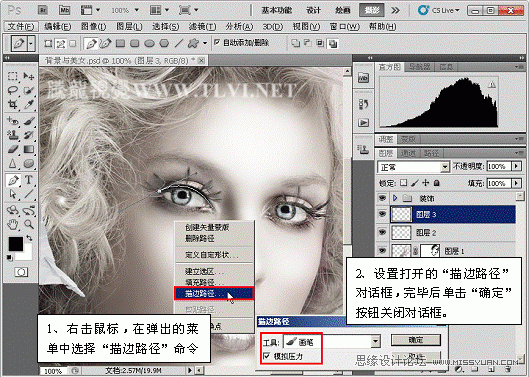Toggle Simulate Pressure checkbox in dialog
Image resolution: width=529 pixels, height=377 pixels.
point(267,356)
